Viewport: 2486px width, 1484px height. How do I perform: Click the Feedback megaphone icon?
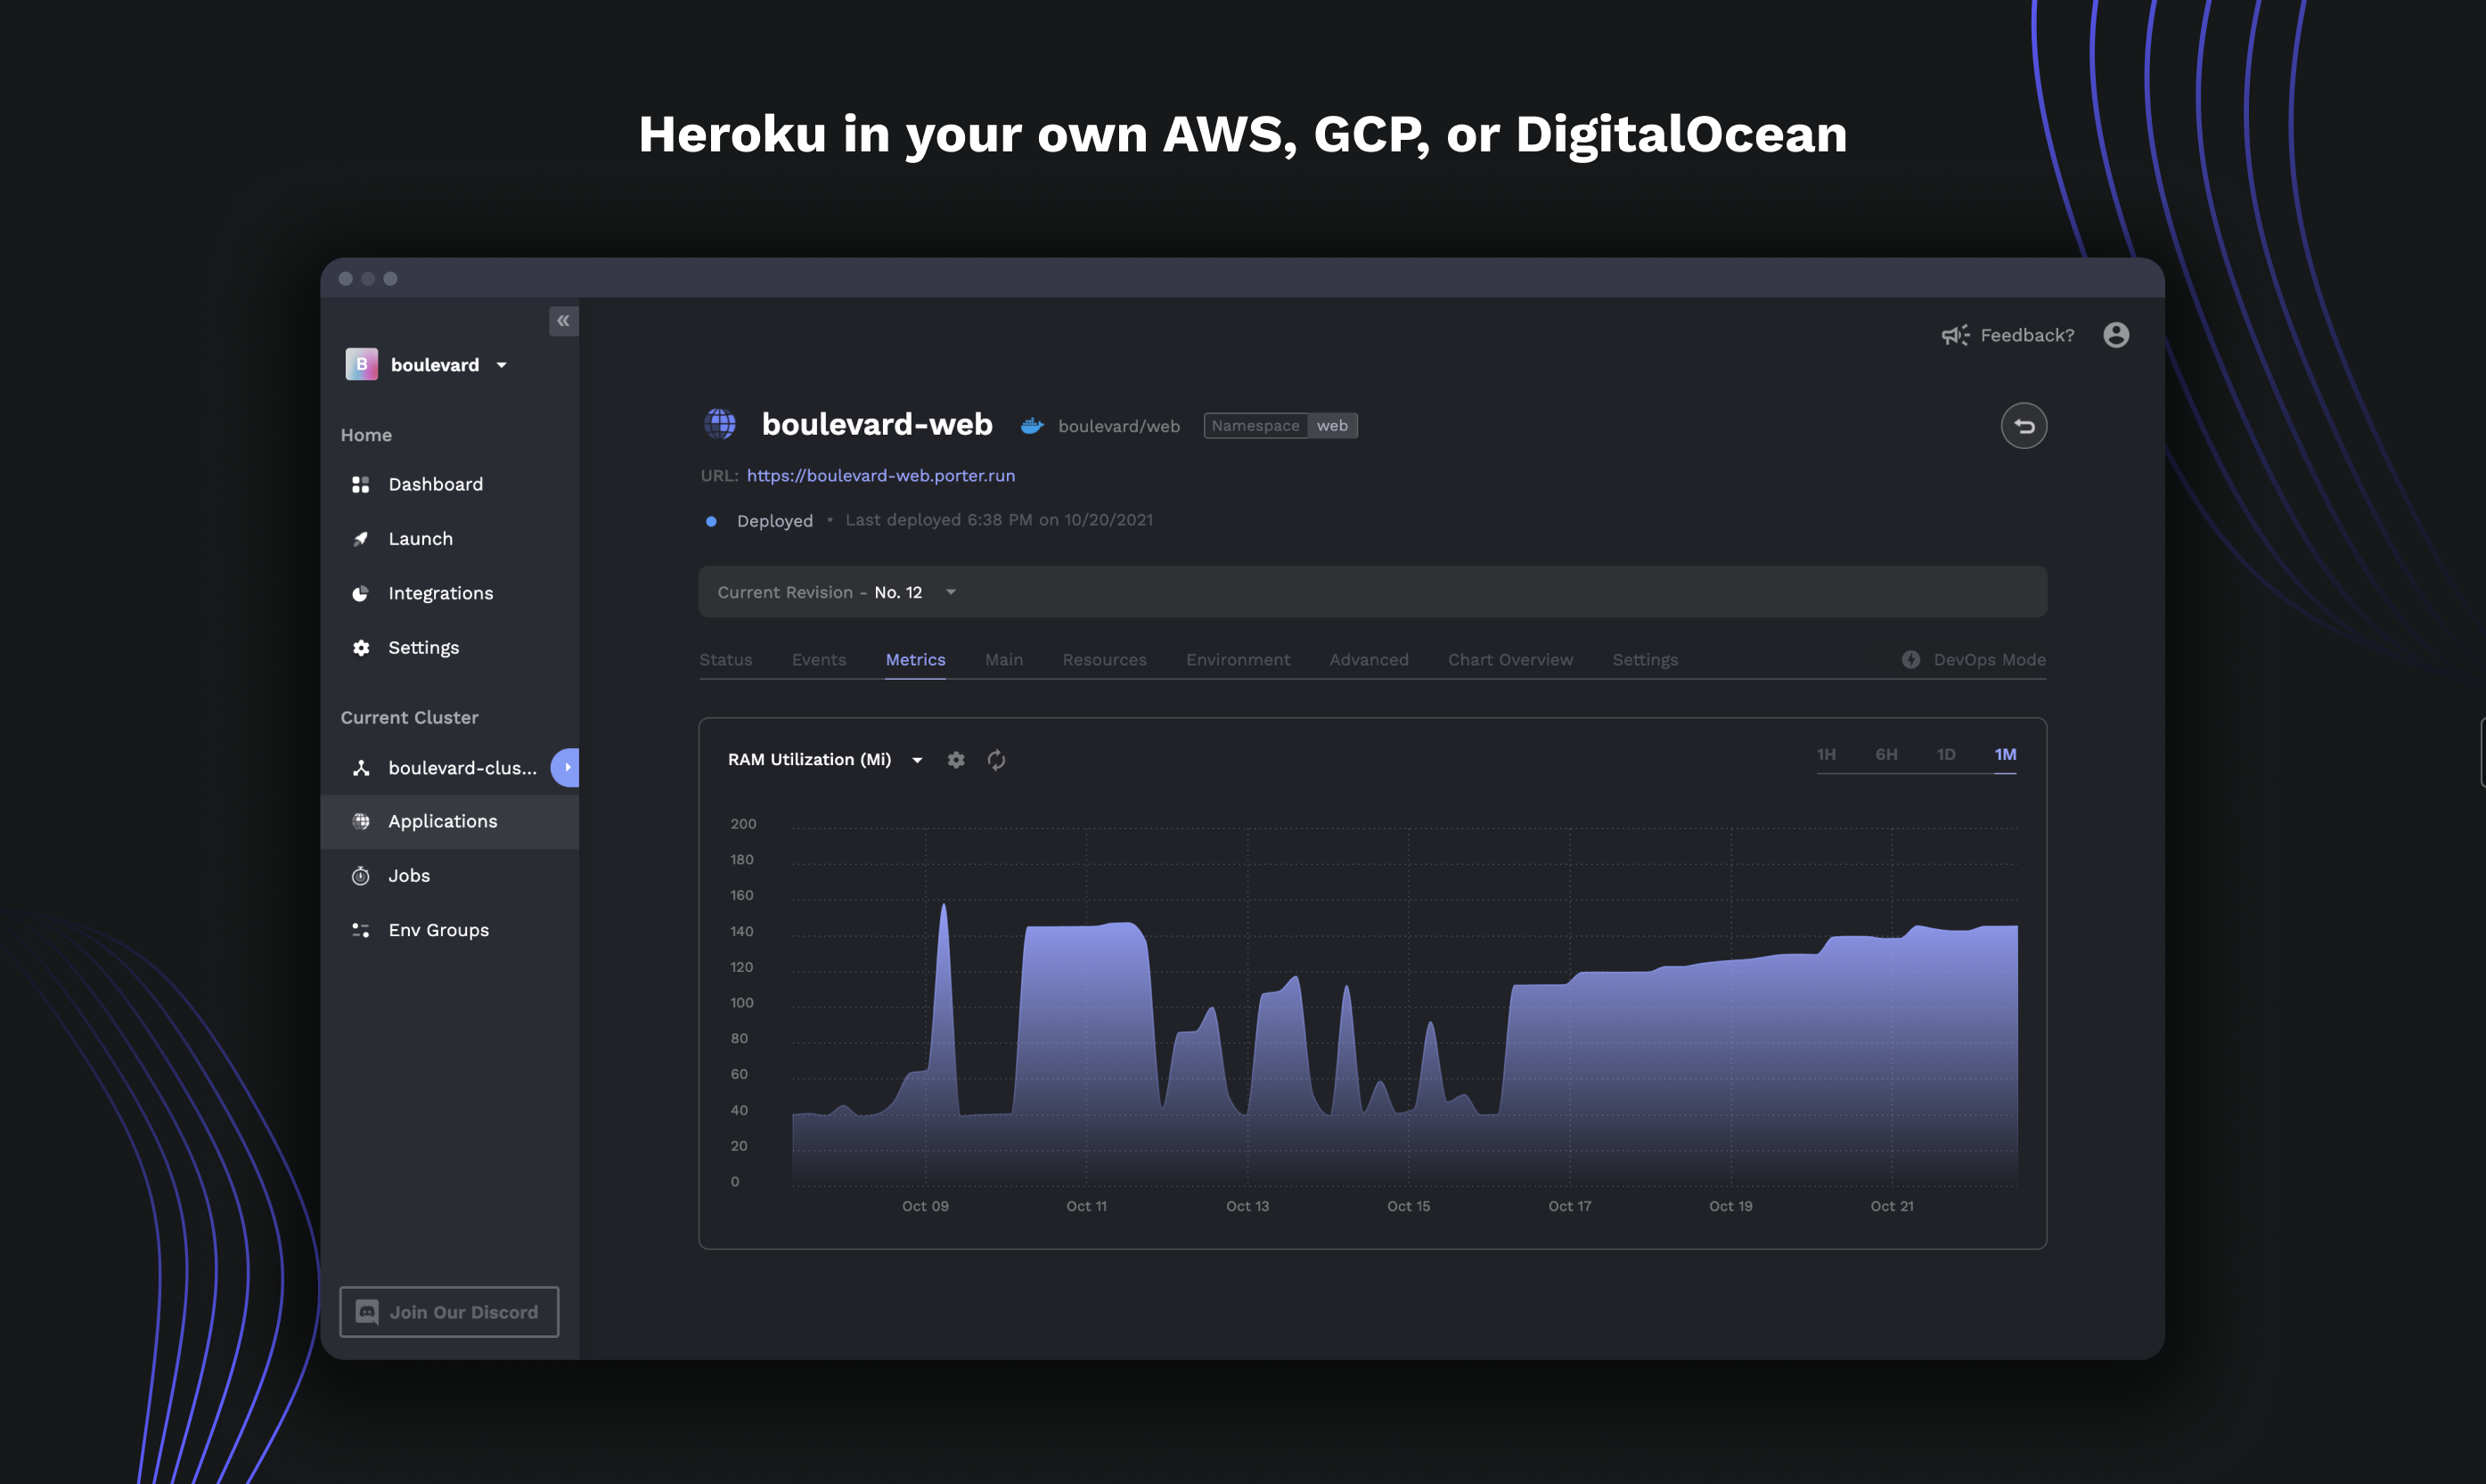(1955, 335)
